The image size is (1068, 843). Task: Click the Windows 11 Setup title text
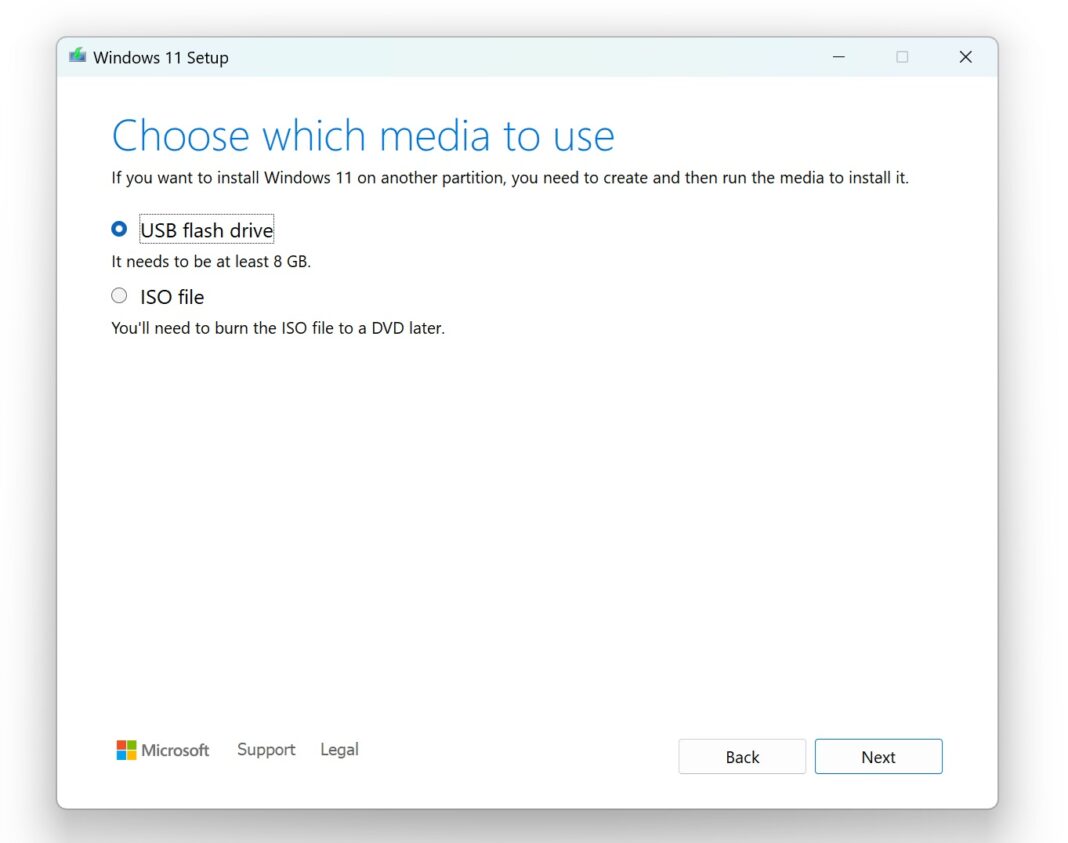click(162, 57)
